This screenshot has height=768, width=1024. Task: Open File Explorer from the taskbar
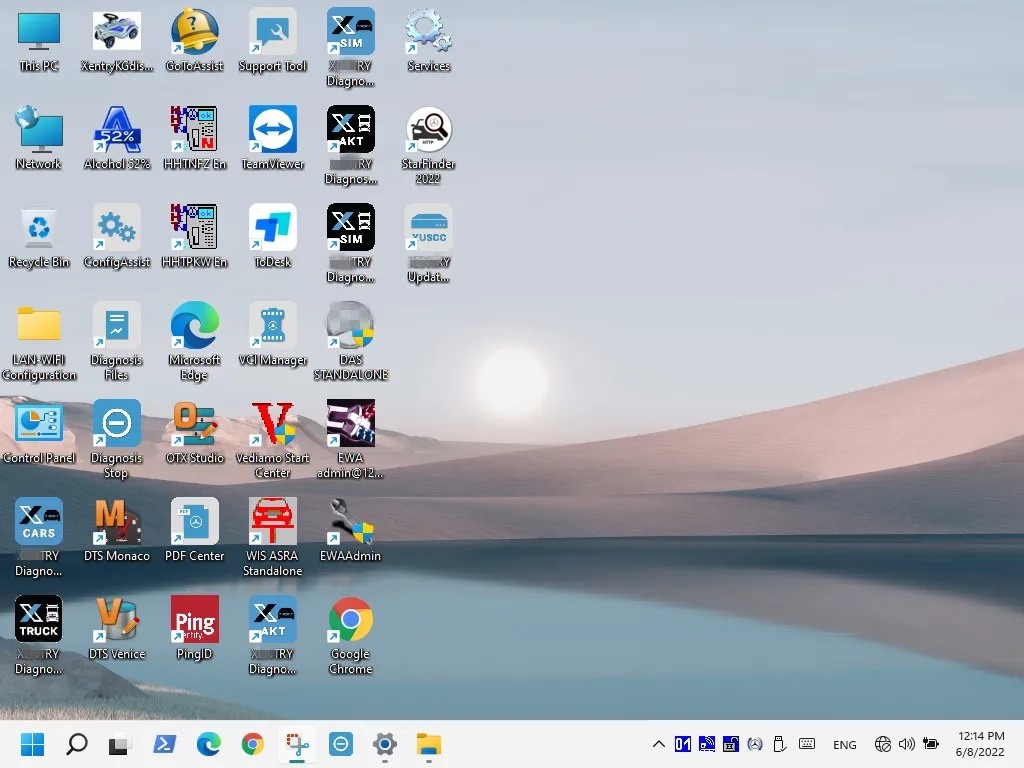[x=429, y=744]
